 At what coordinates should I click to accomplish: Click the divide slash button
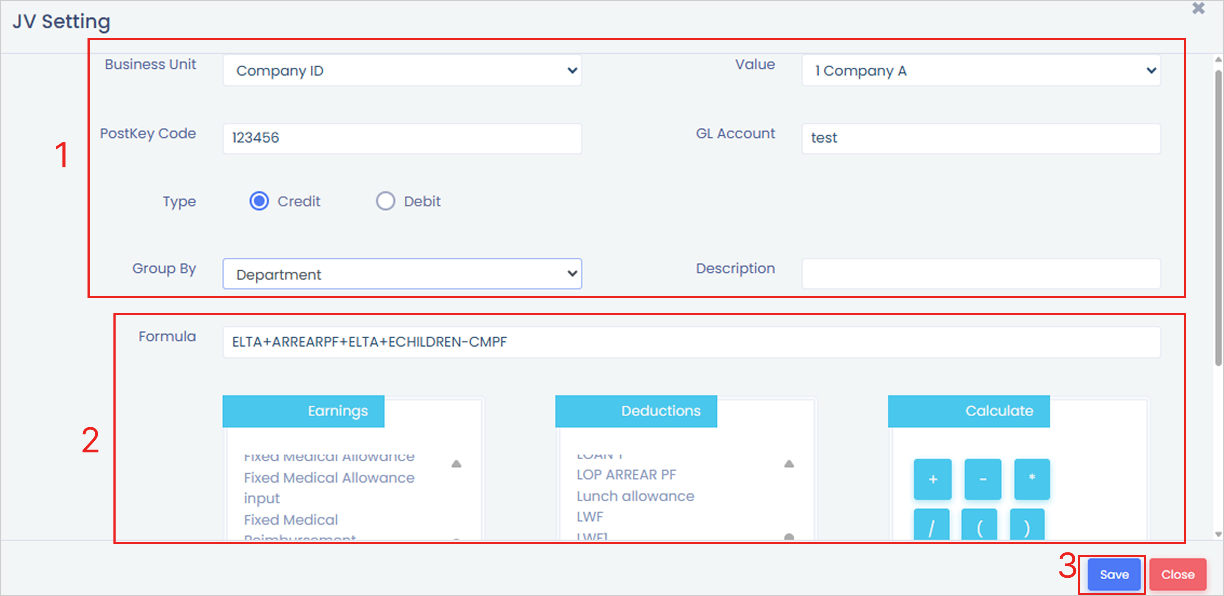932,527
